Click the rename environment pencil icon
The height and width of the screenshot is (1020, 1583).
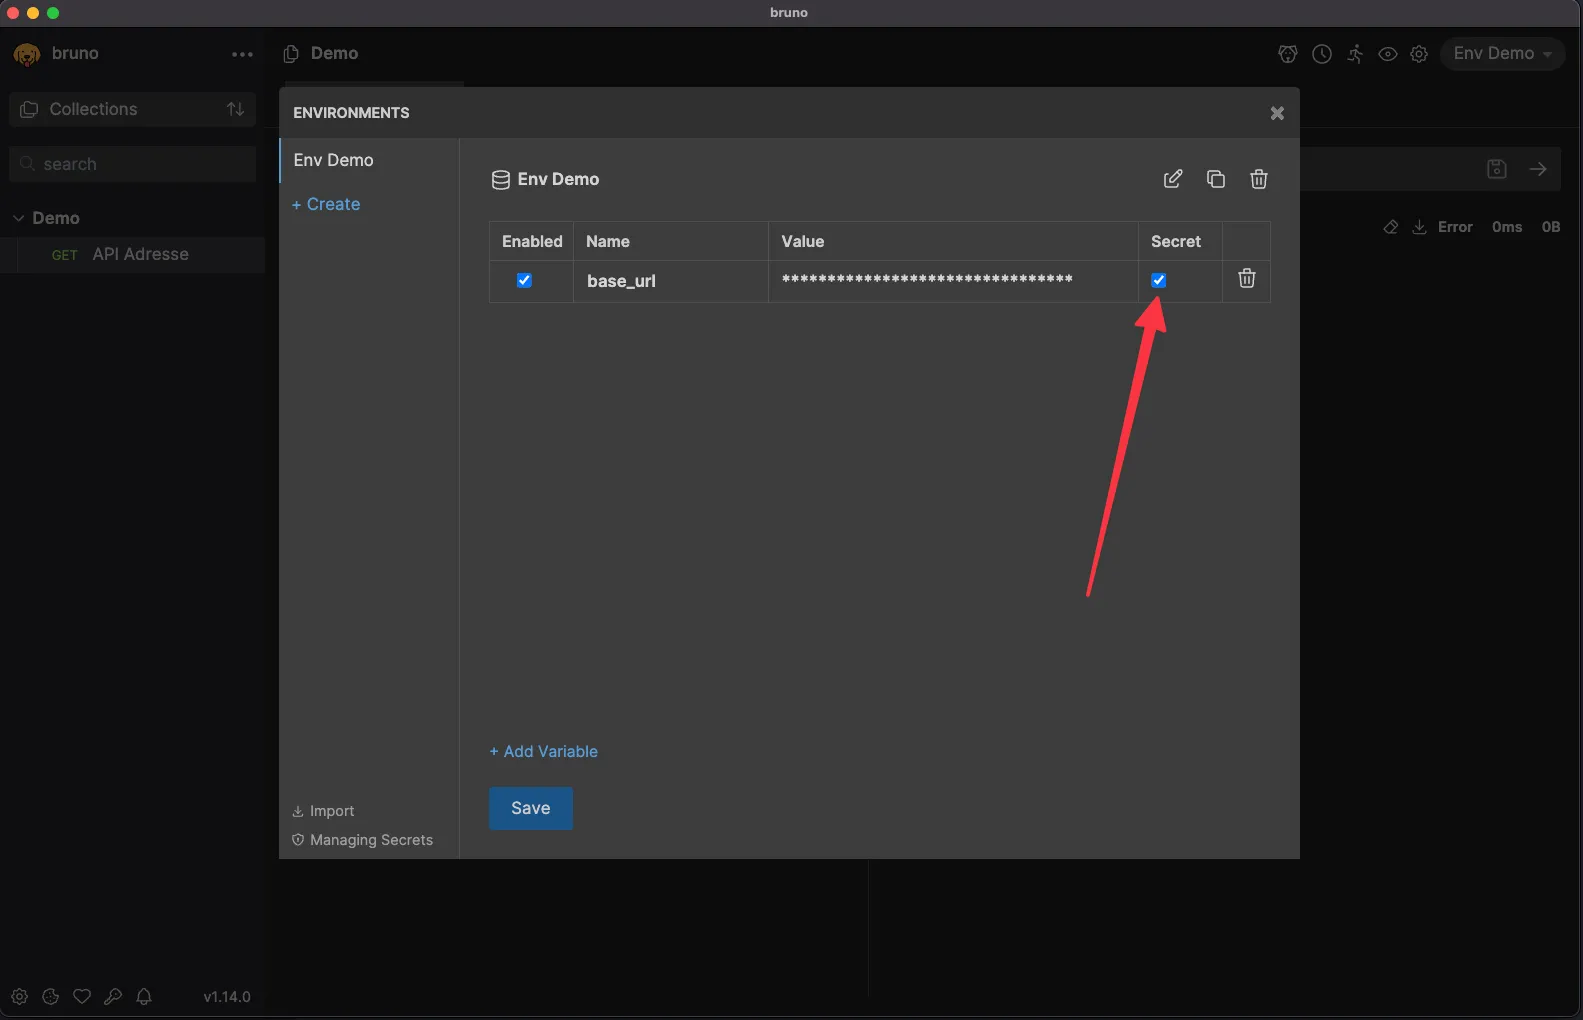1173,179
